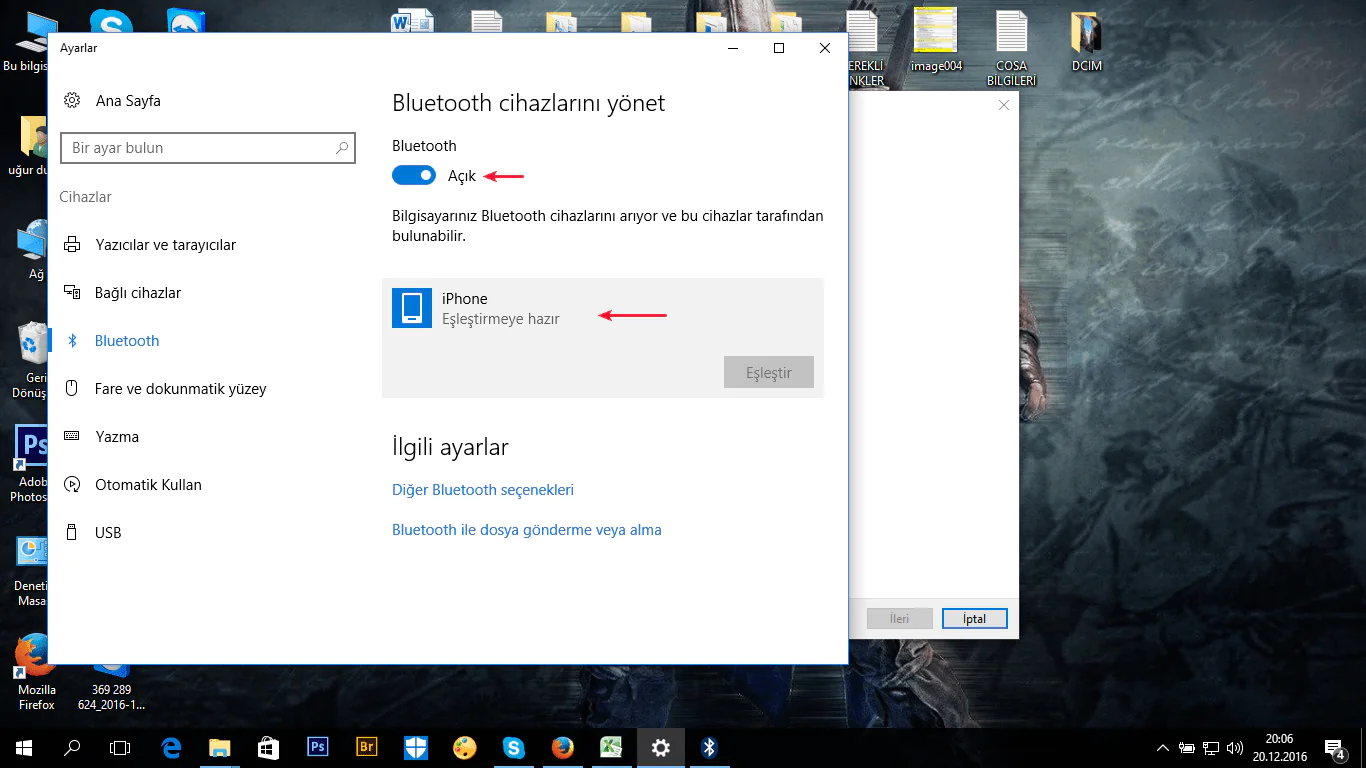Click the İptal button
1366x768 pixels.
(x=974, y=619)
